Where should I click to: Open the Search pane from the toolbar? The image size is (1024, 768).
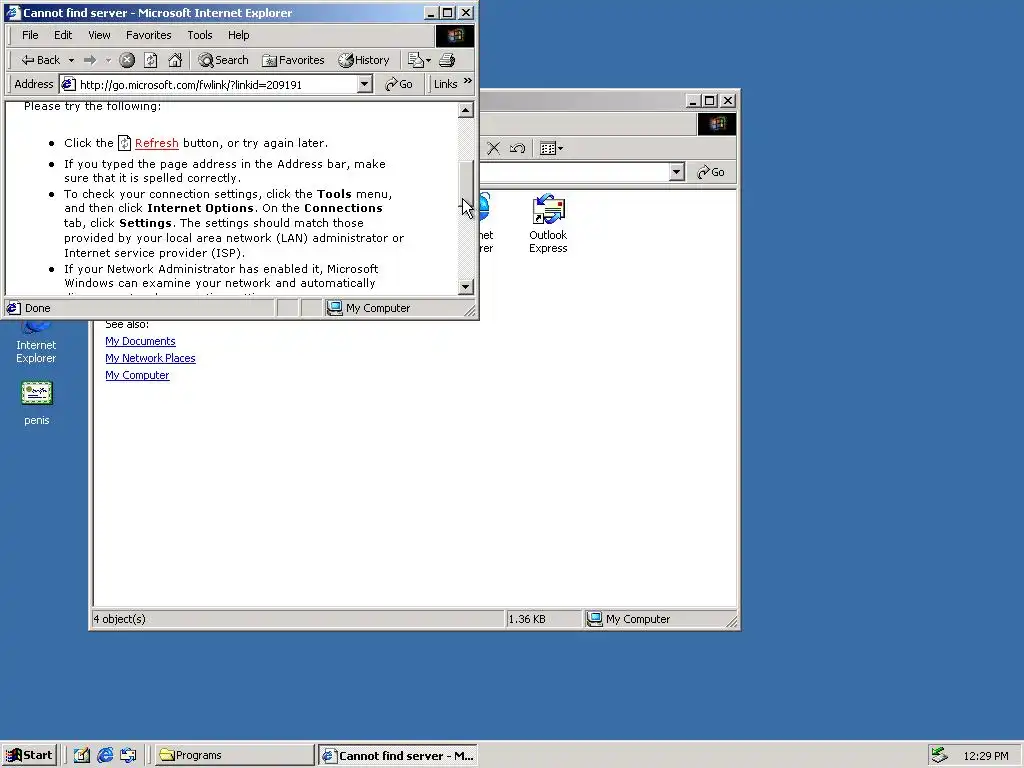223,60
